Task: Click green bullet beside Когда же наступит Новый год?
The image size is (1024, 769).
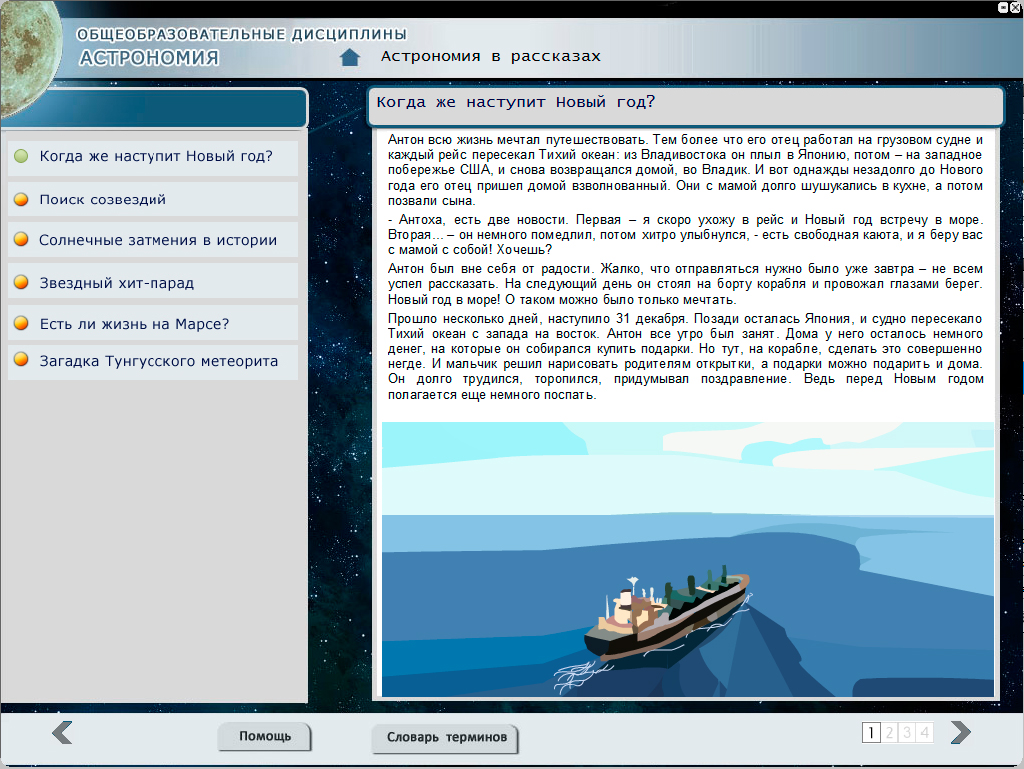Action: [x=22, y=156]
